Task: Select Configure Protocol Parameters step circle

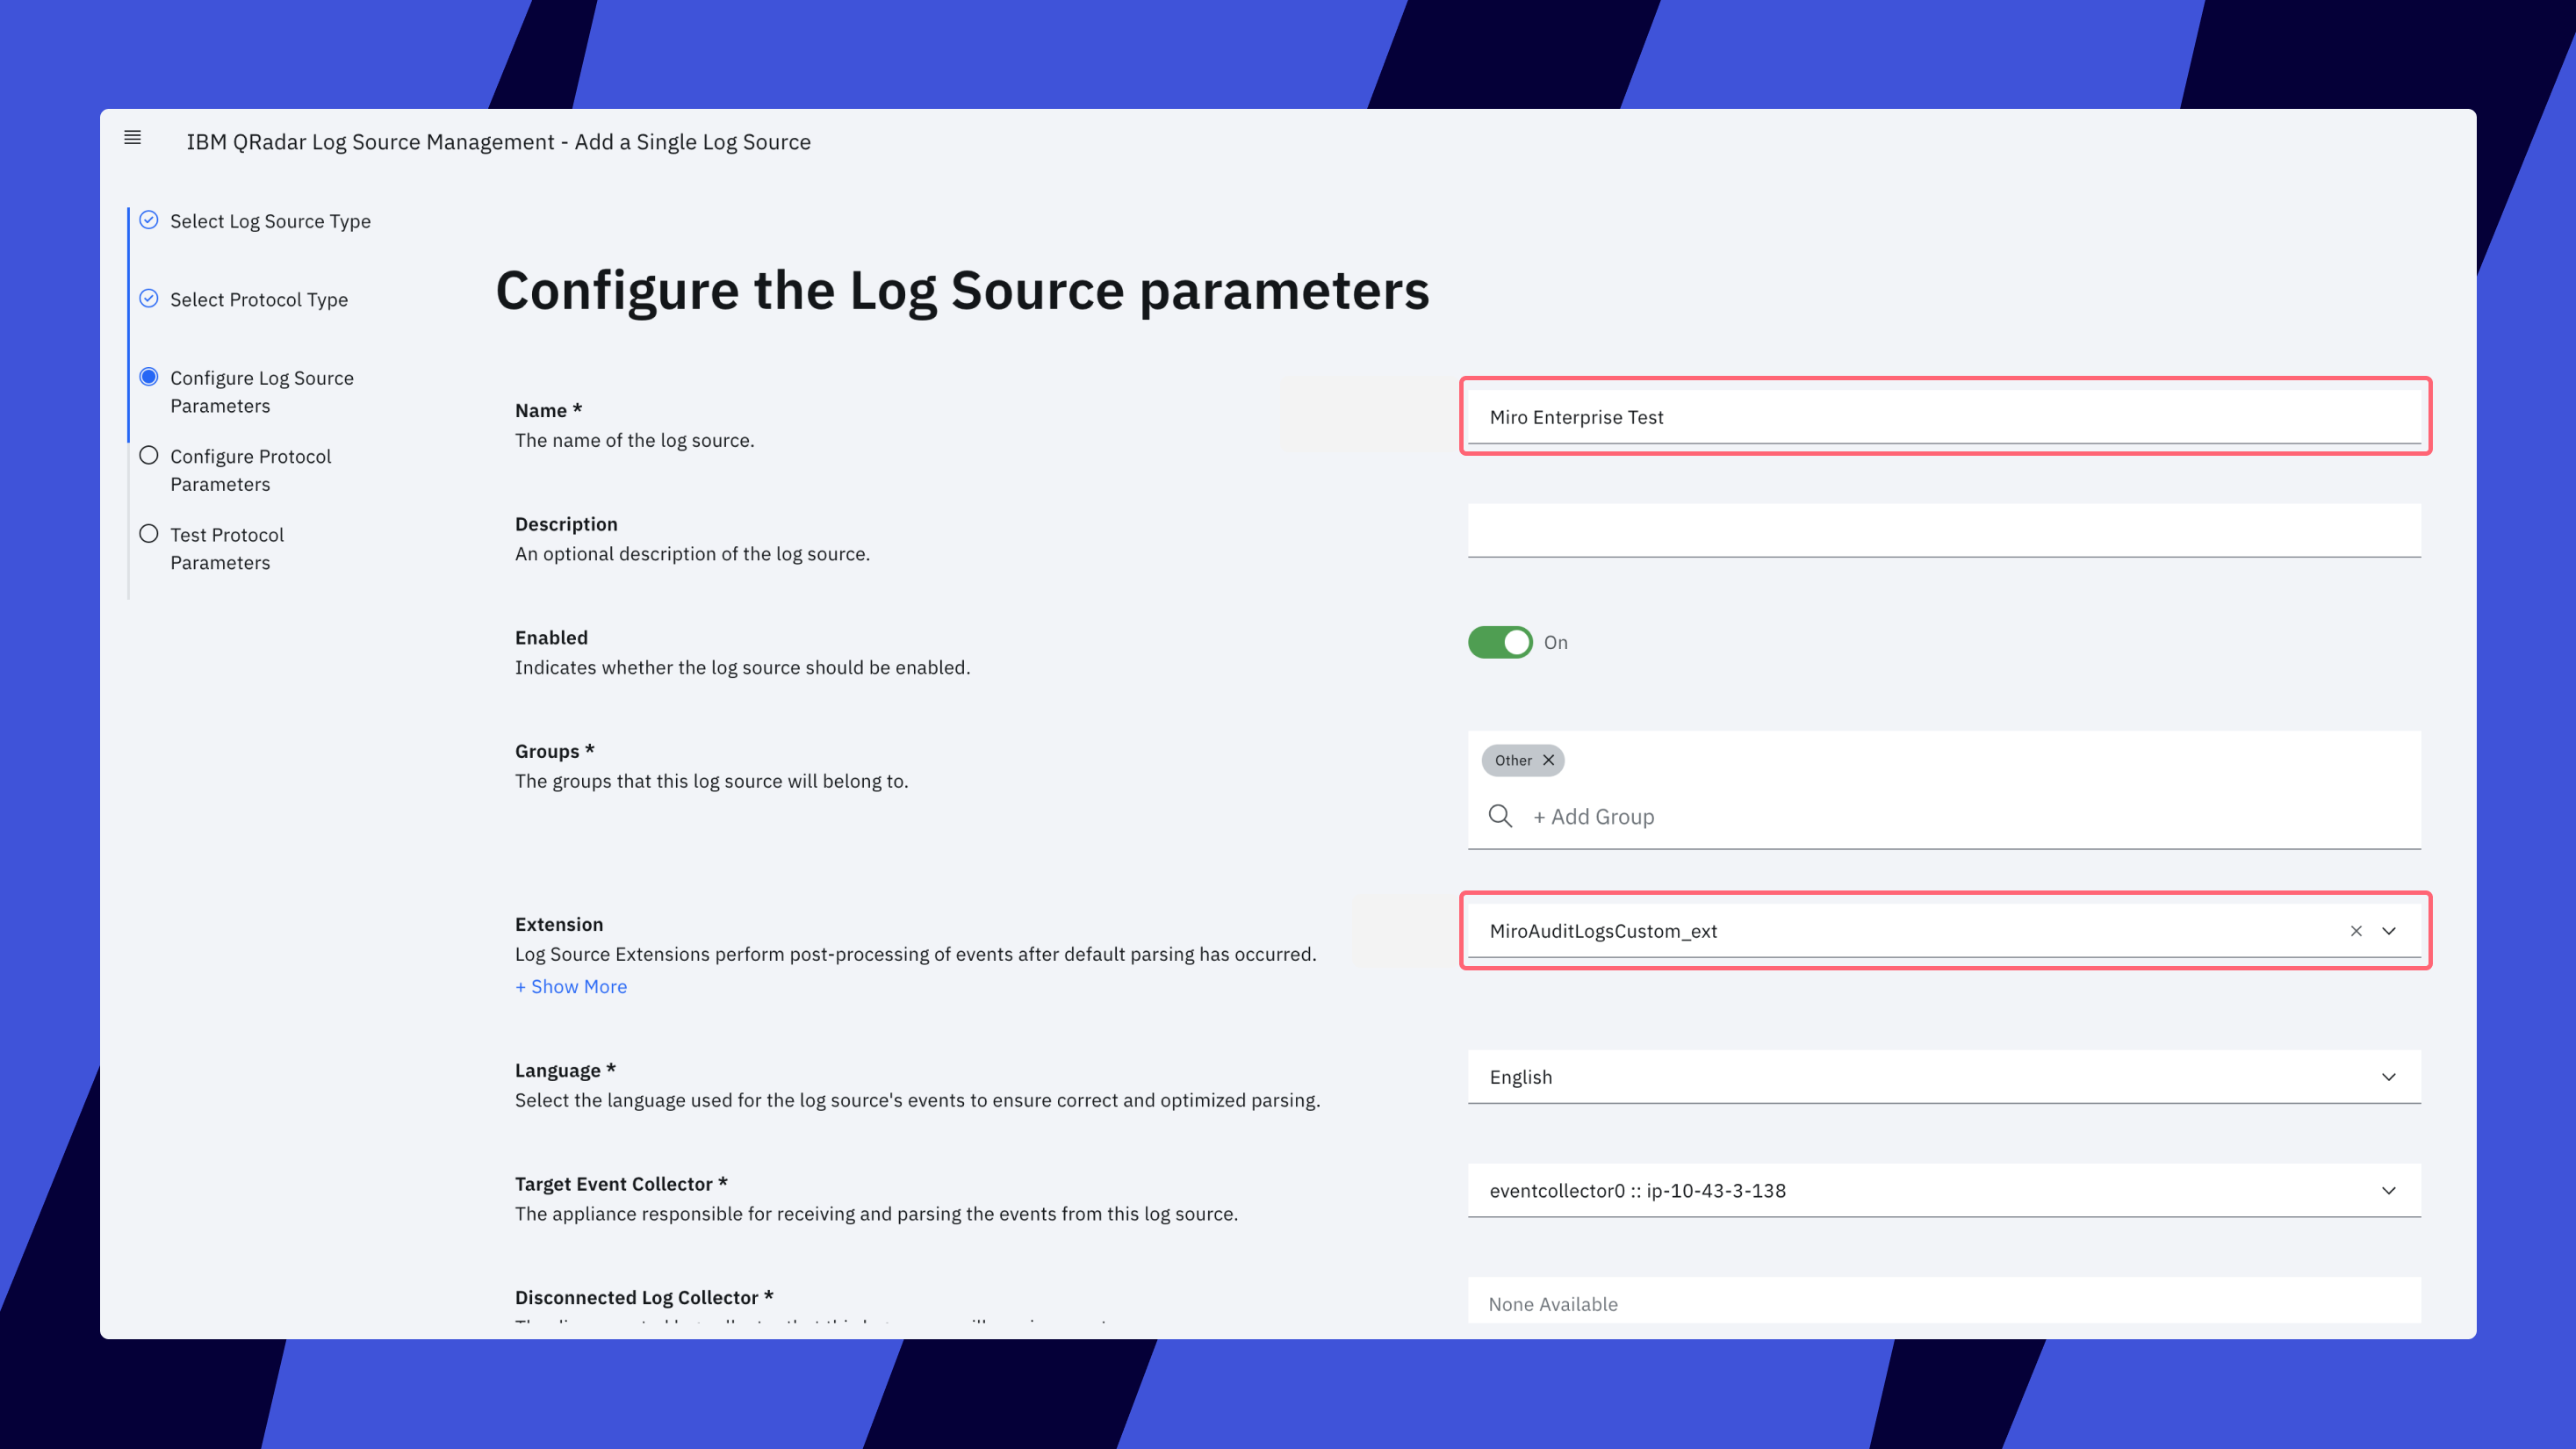Action: [x=149, y=456]
